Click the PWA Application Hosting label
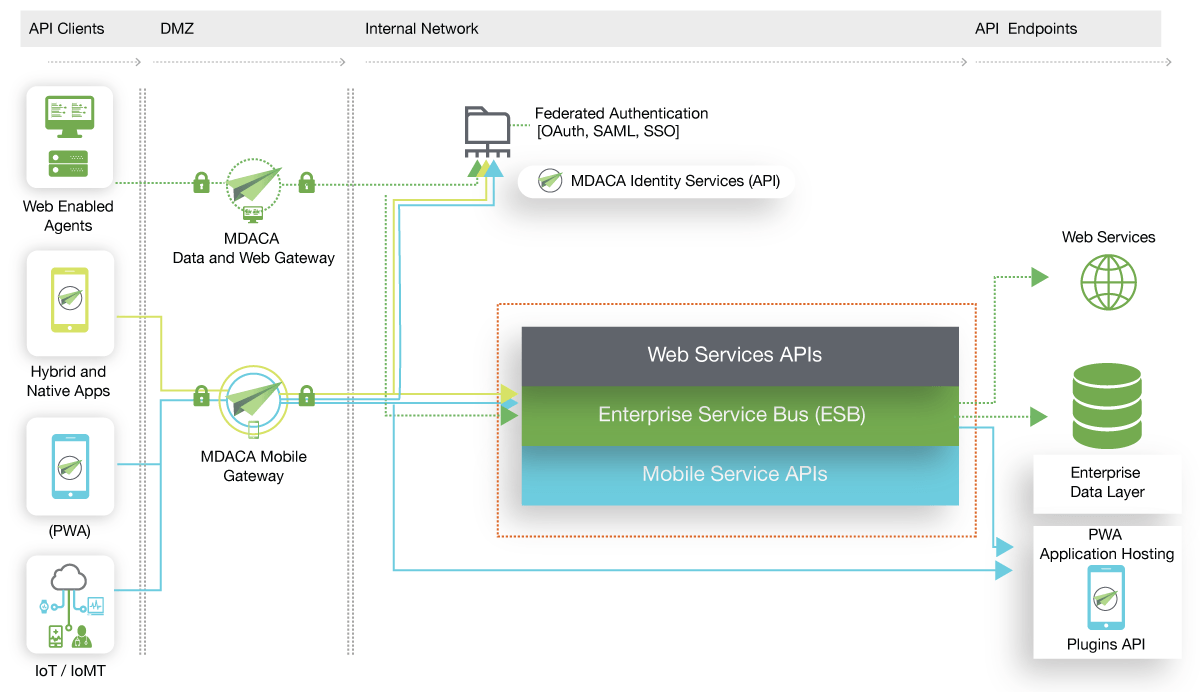This screenshot has width=1200, height=692. 1106,544
